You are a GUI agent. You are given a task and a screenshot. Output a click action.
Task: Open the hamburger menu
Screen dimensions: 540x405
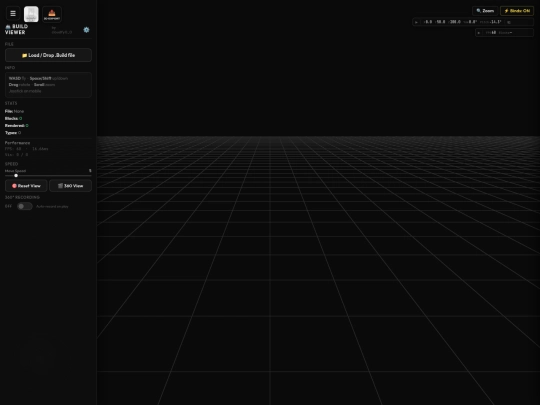tap(13, 14)
